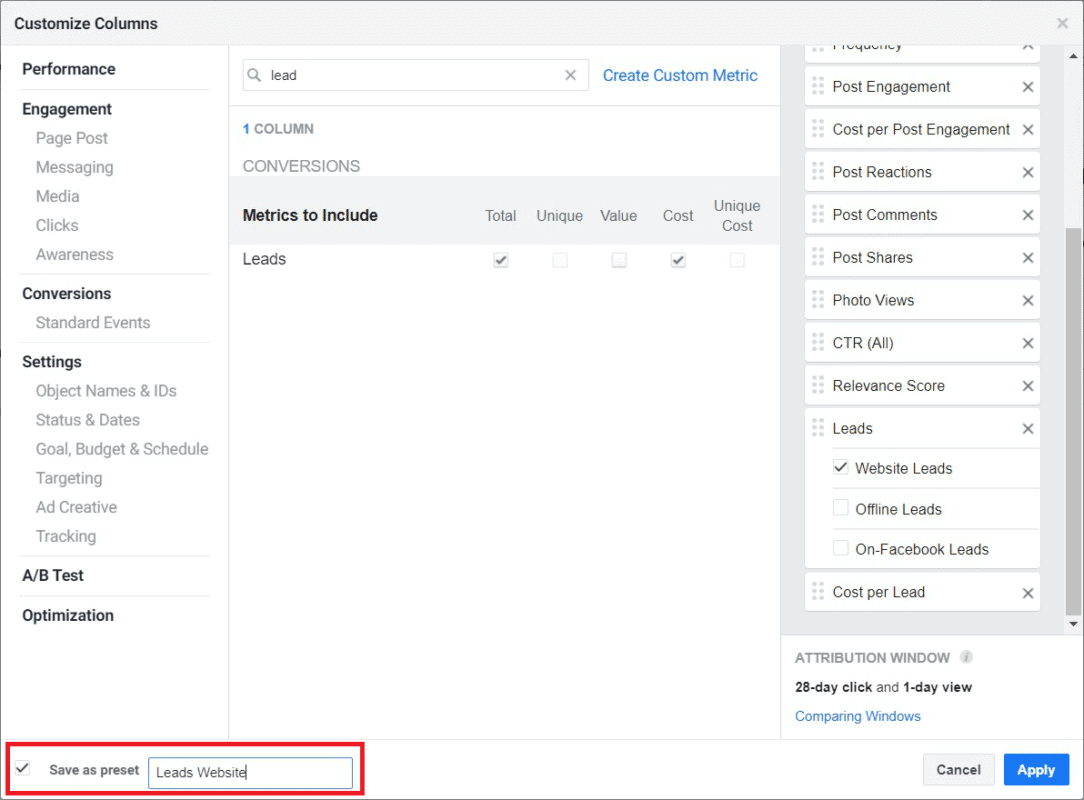Clear the lead search text
This screenshot has height=800, width=1084.
pyautogui.click(x=570, y=75)
